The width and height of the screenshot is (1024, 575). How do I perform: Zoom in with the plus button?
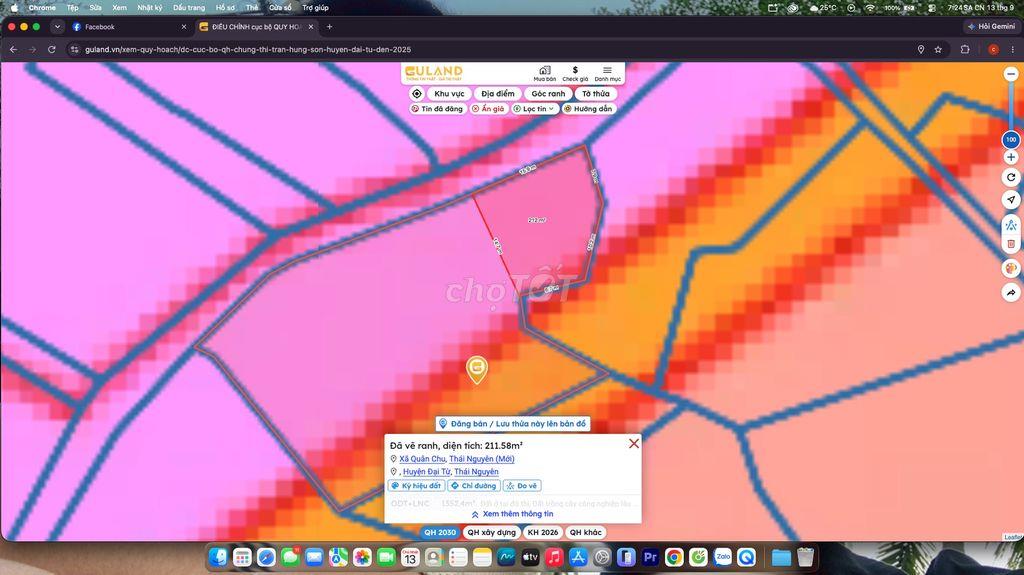coord(1011,157)
